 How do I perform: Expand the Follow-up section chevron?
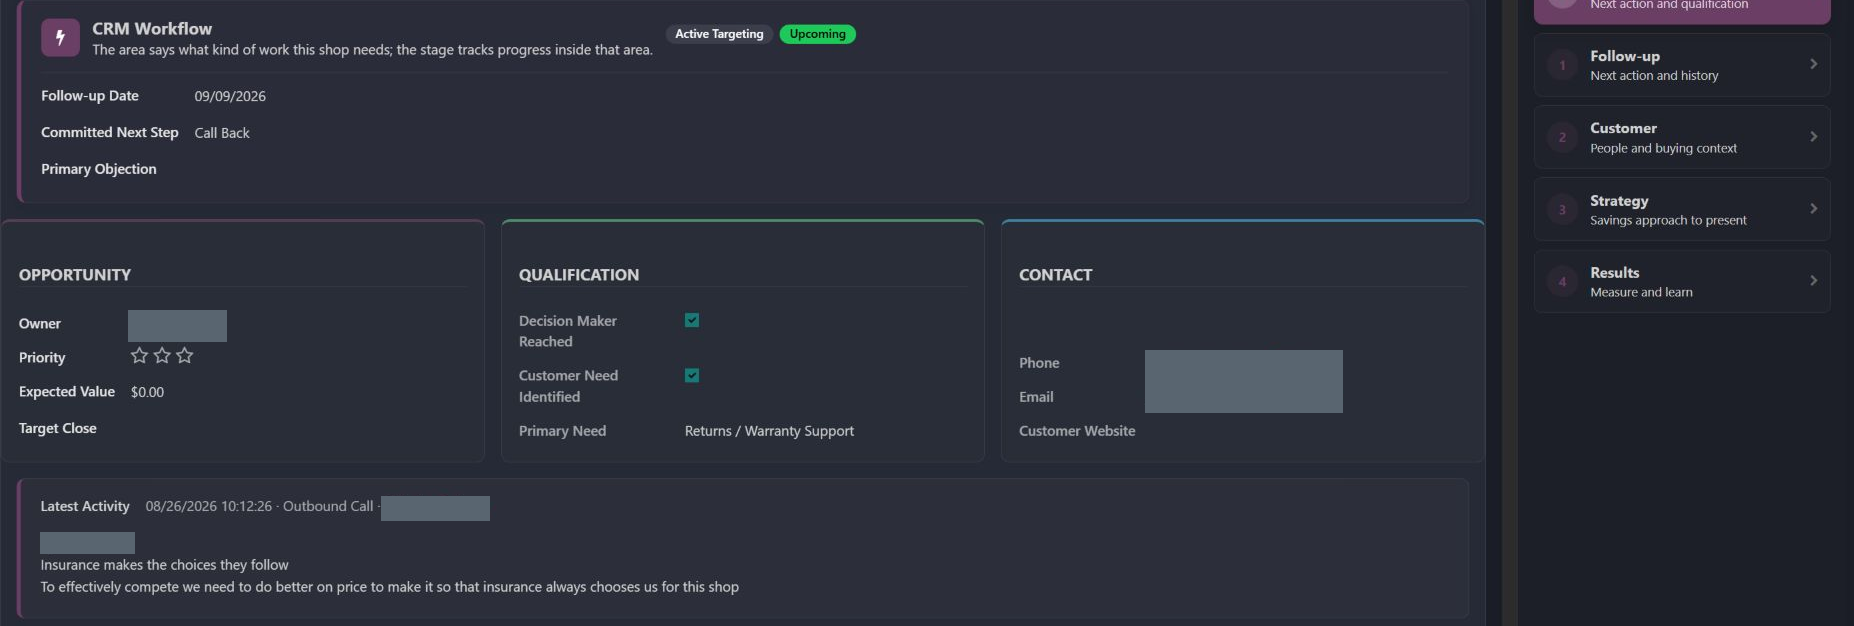pos(1813,64)
